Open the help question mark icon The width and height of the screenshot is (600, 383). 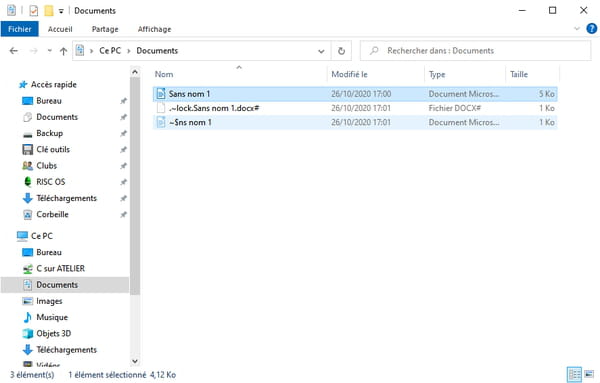pos(592,29)
